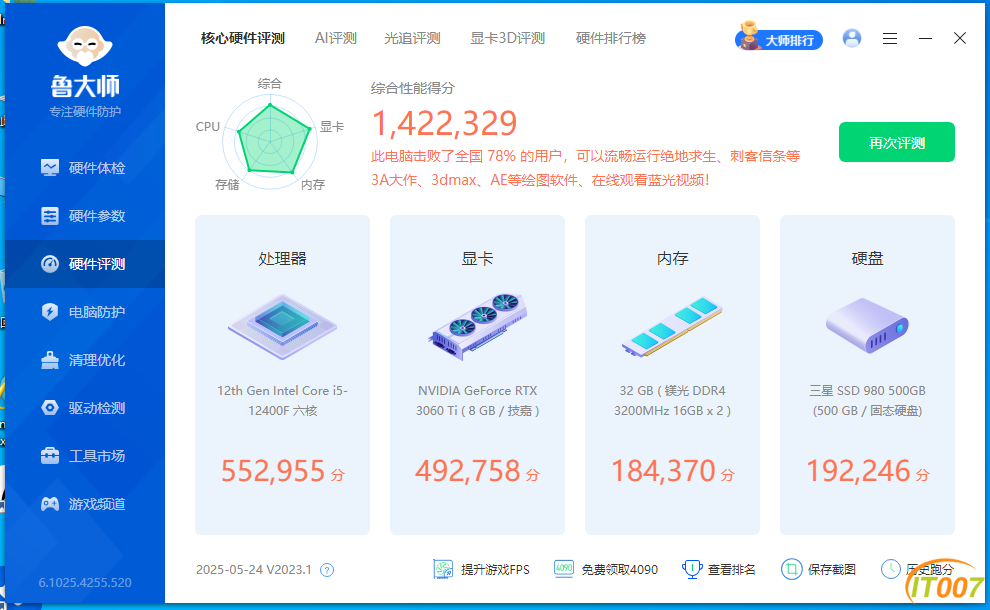The image size is (990, 610).
Task: Click the NVIDIA GeForce RTX 3060 Ti text
Action: coord(477,400)
